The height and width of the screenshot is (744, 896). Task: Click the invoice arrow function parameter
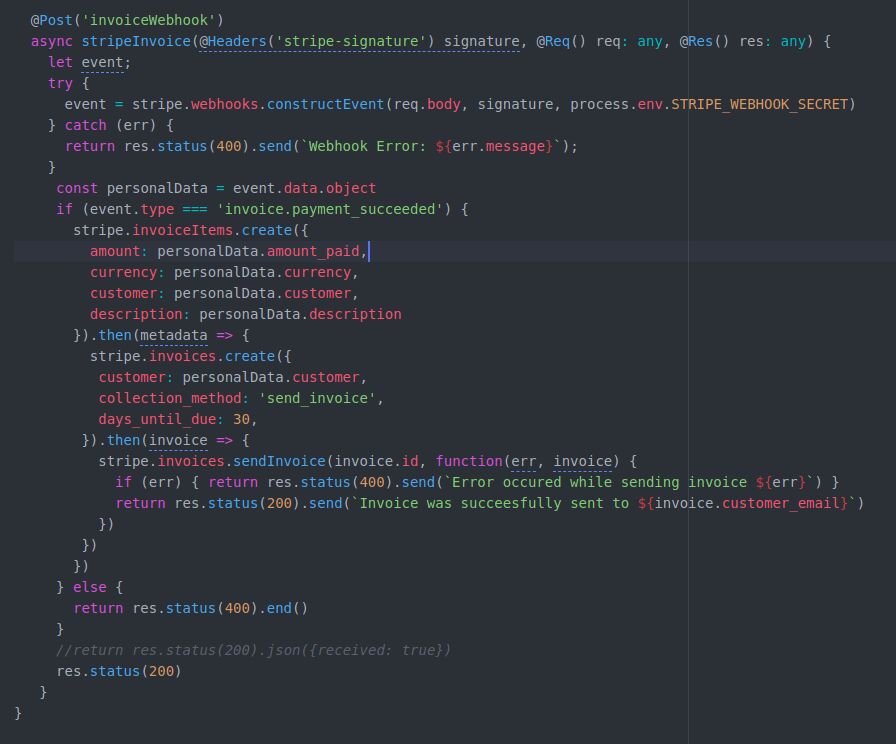178,441
